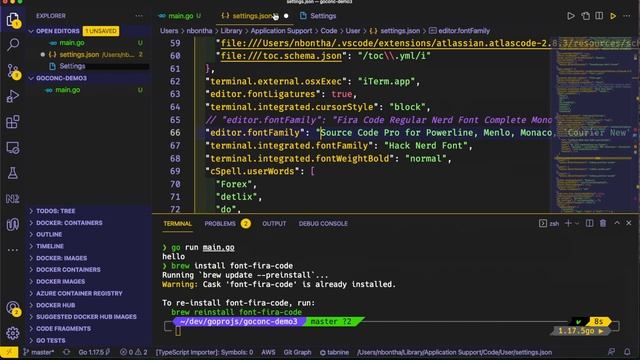Split the editor to the right
Screen dimensions: 640x360
[x=599, y=16]
